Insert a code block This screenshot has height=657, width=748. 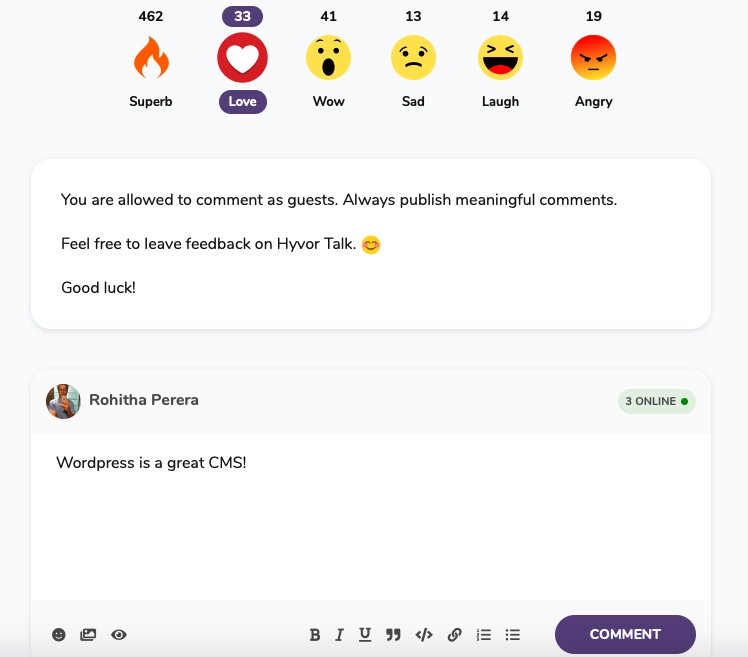pos(424,635)
